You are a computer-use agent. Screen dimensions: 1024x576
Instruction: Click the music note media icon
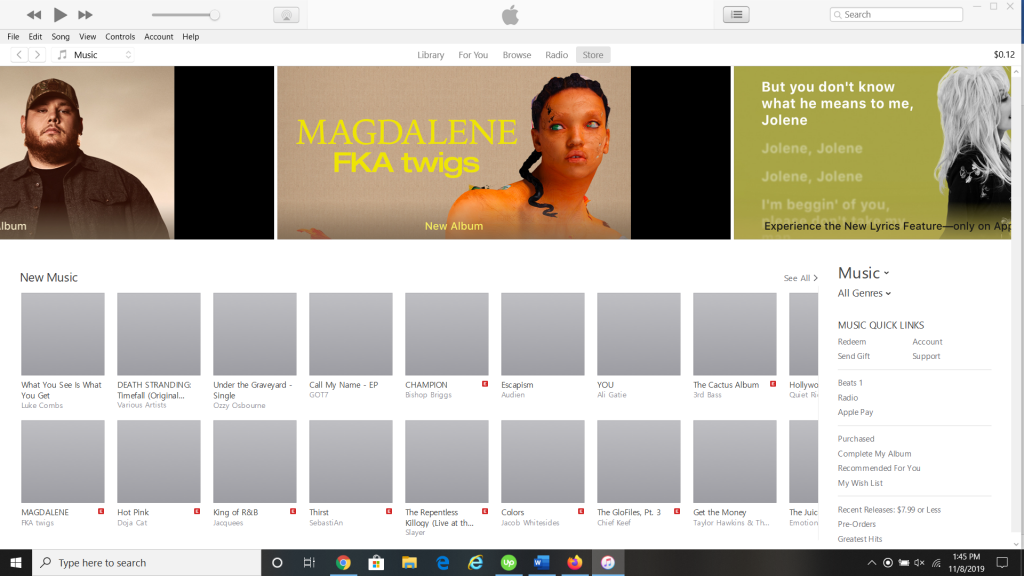click(62, 55)
